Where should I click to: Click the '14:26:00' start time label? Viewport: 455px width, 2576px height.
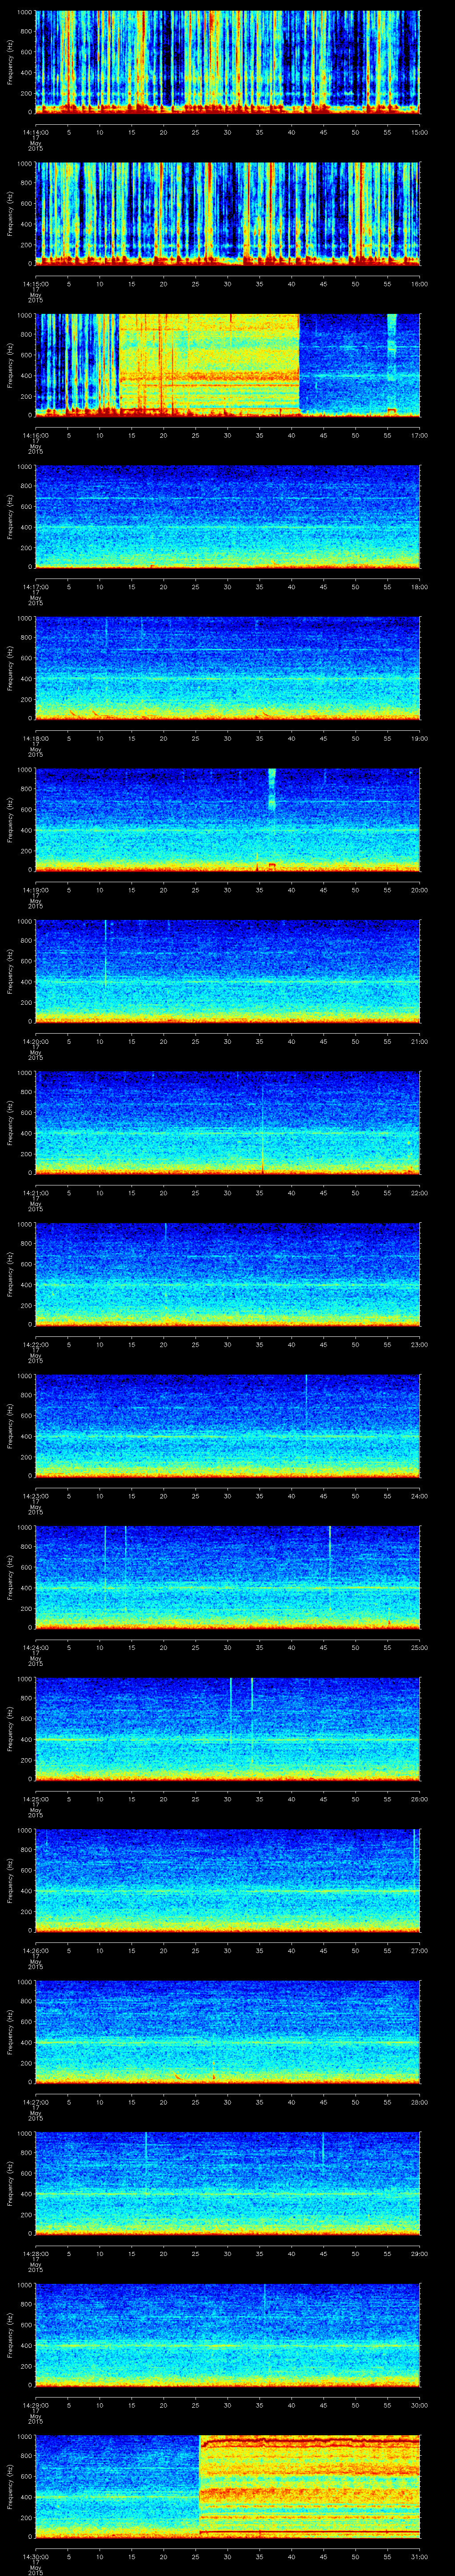[36, 1950]
